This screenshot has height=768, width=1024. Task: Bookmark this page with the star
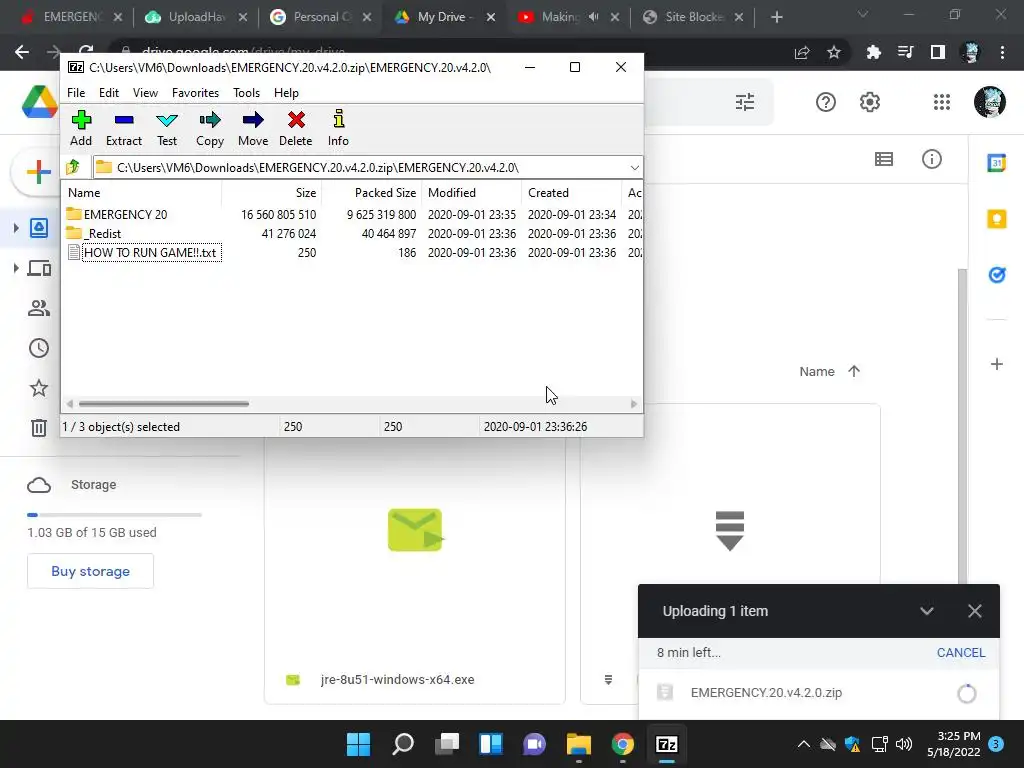(834, 52)
